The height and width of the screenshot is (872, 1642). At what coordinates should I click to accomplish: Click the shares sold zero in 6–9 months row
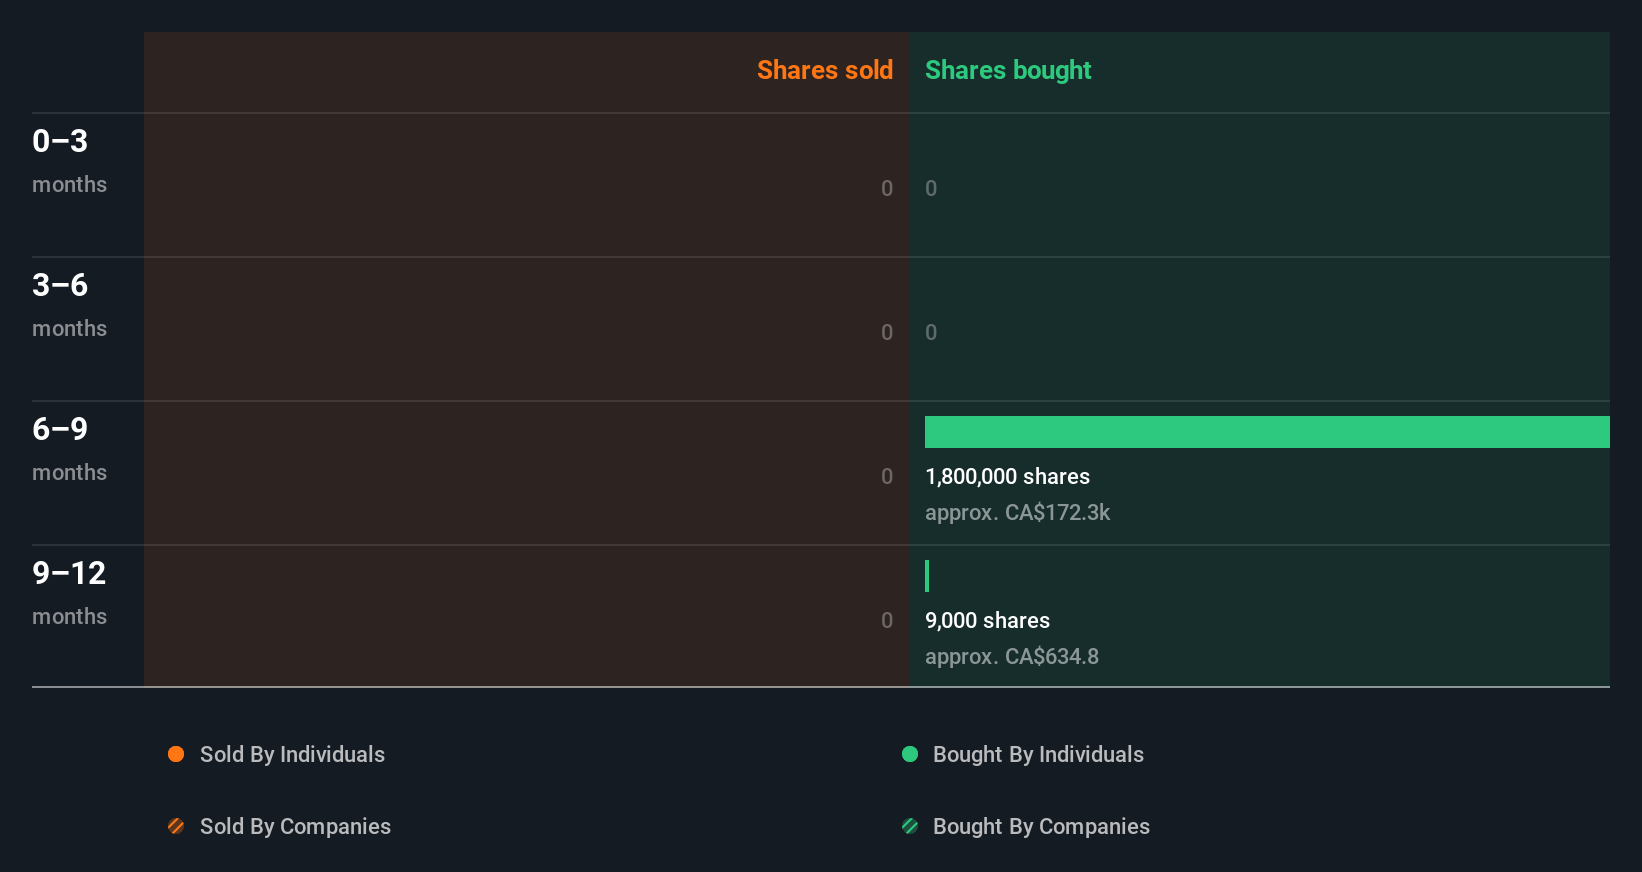(887, 476)
